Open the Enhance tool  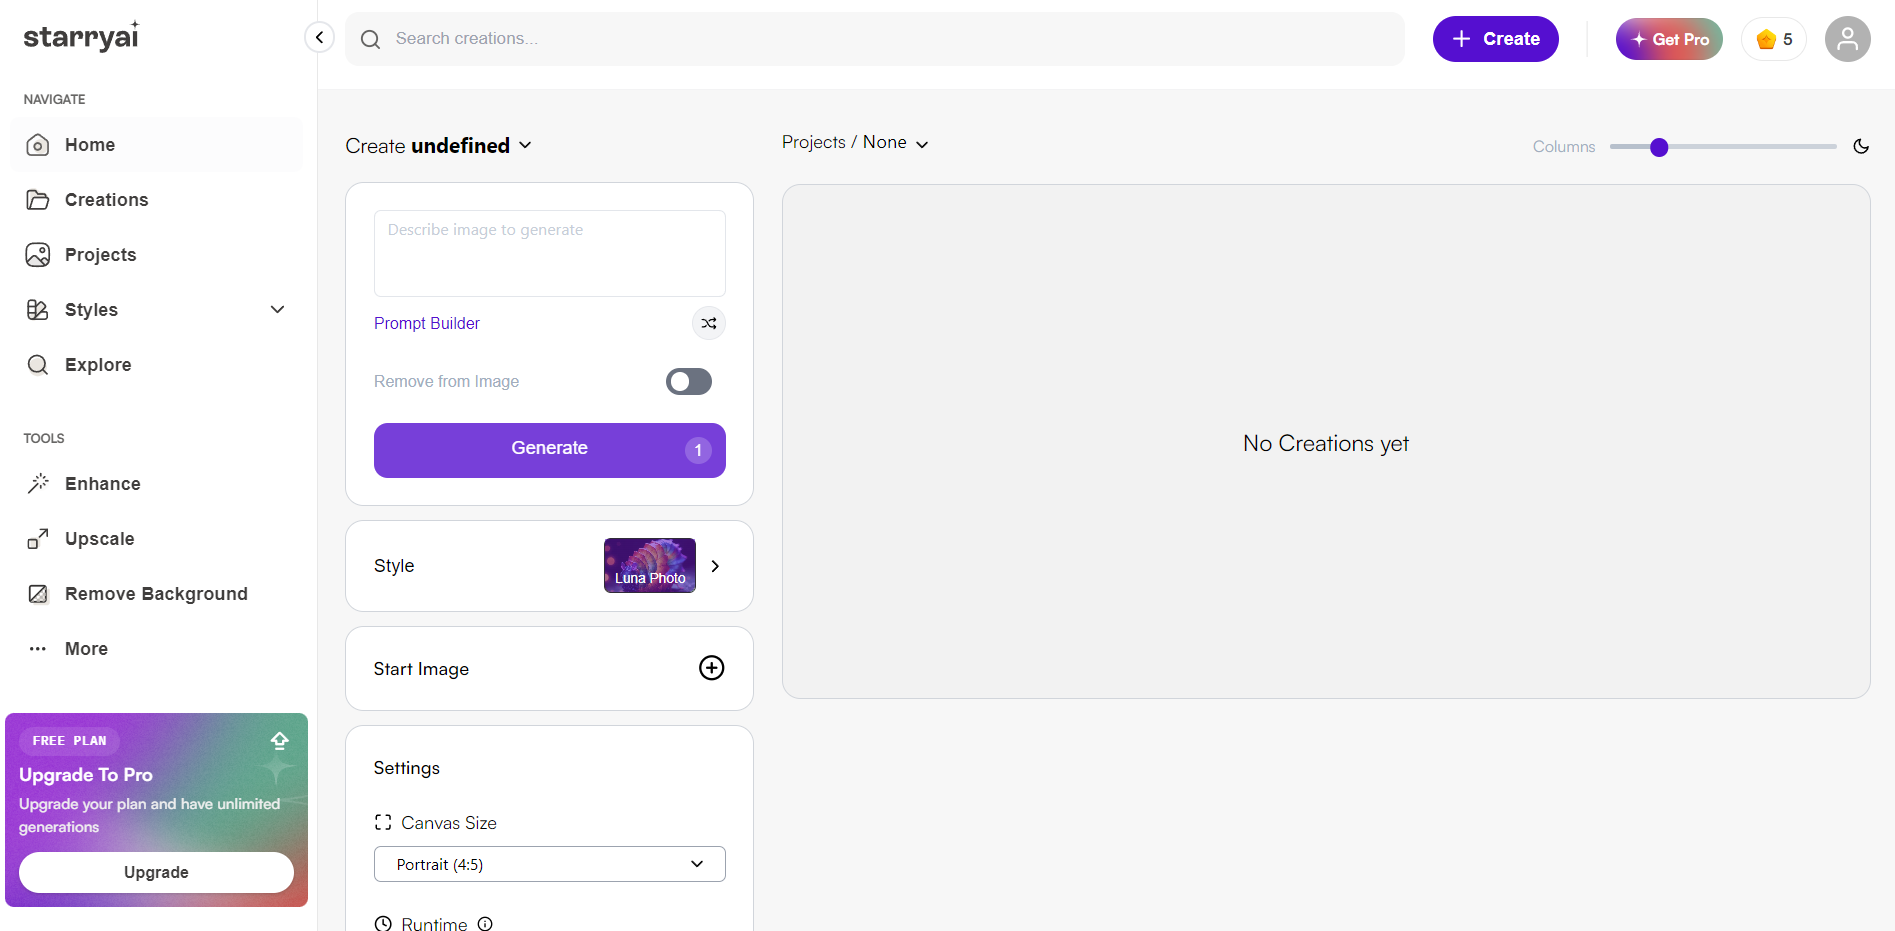(x=102, y=484)
